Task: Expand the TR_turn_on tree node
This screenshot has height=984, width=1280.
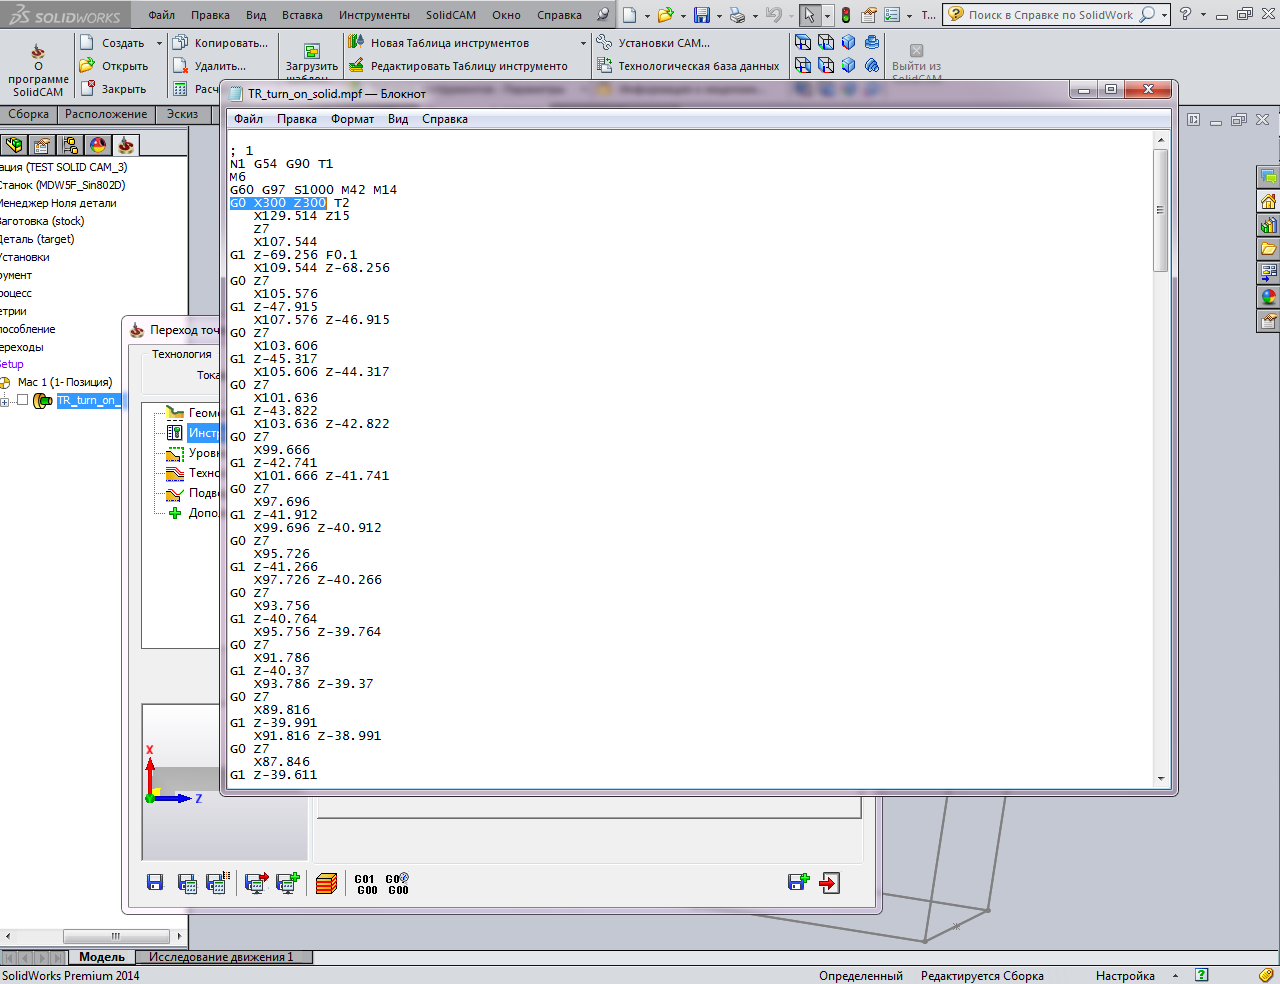Action: coord(5,401)
